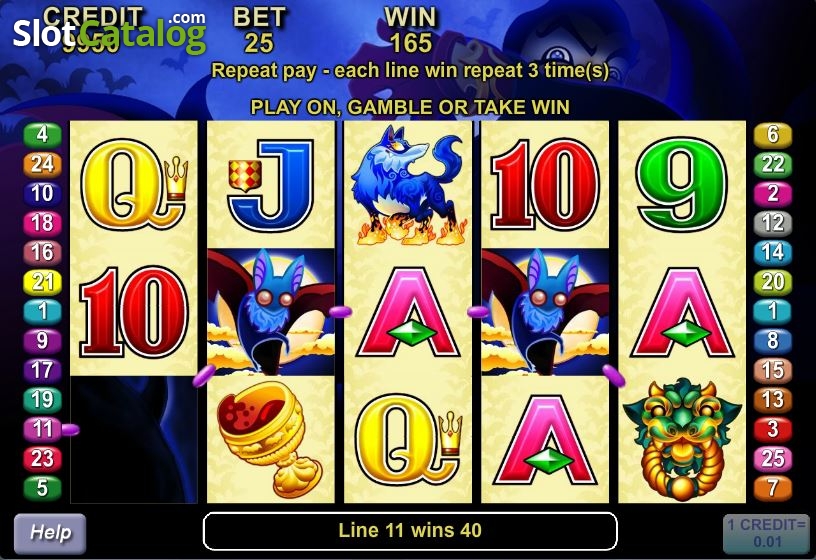The width and height of the screenshot is (816, 560).
Task: Select payline 12 grey marker
Action: coord(773,223)
